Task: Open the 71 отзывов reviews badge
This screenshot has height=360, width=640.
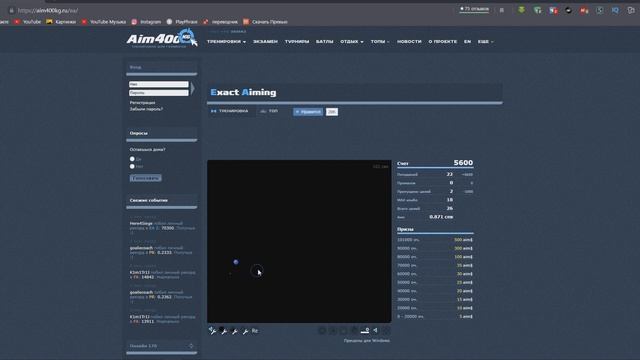Action: point(474,9)
